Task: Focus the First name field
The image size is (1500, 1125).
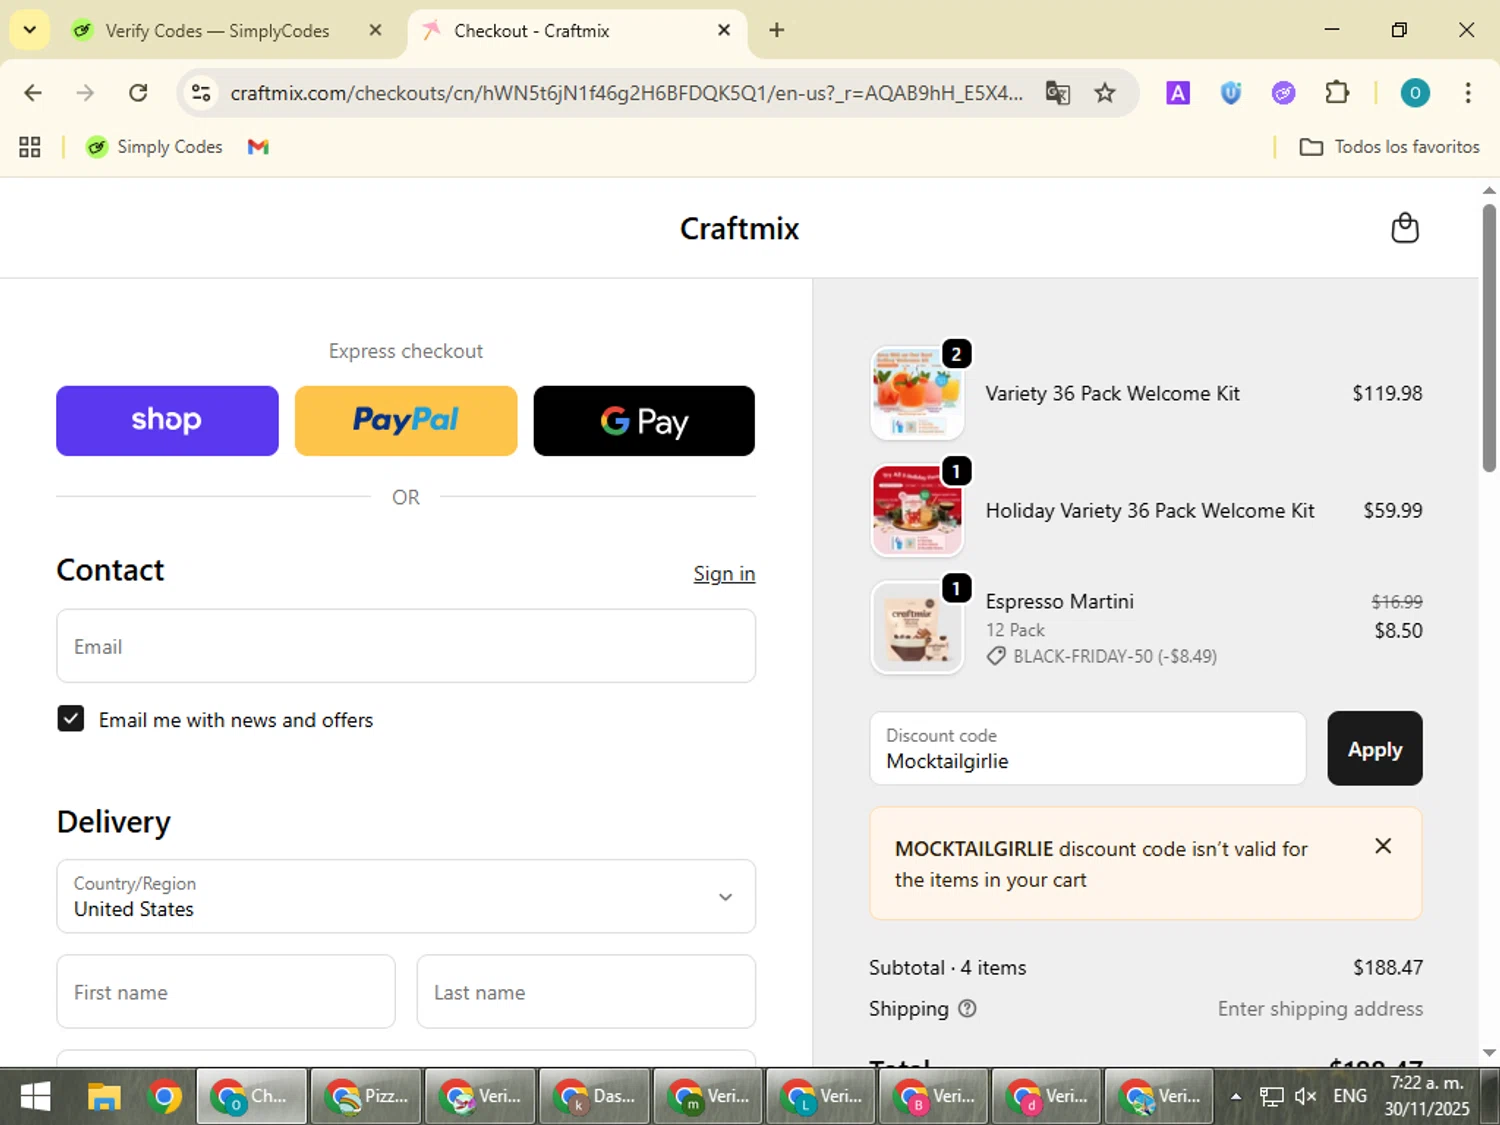Action: coord(226,992)
